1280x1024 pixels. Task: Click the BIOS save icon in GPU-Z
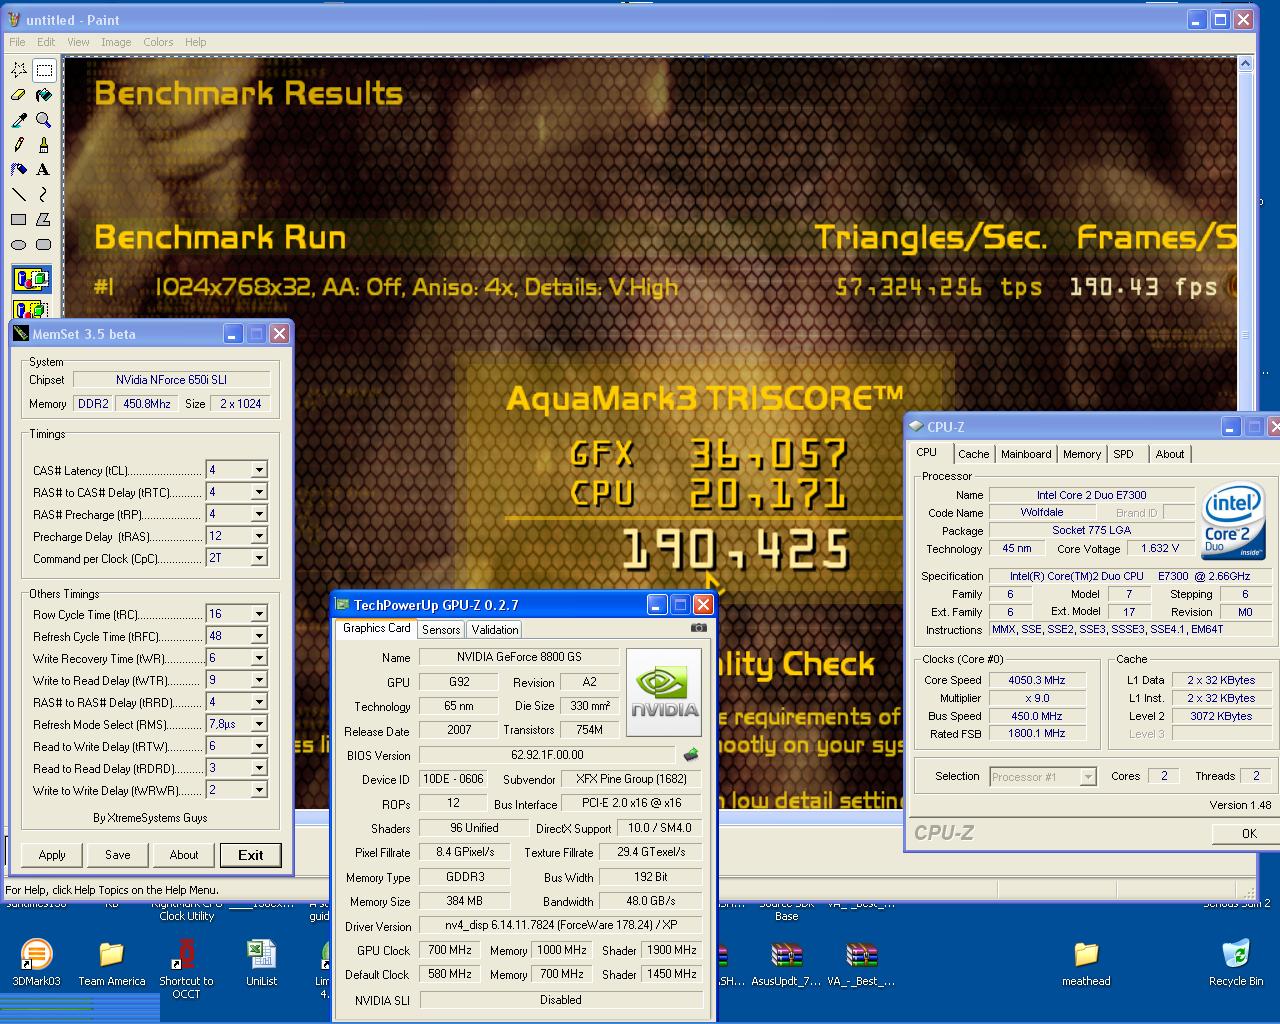coord(690,755)
